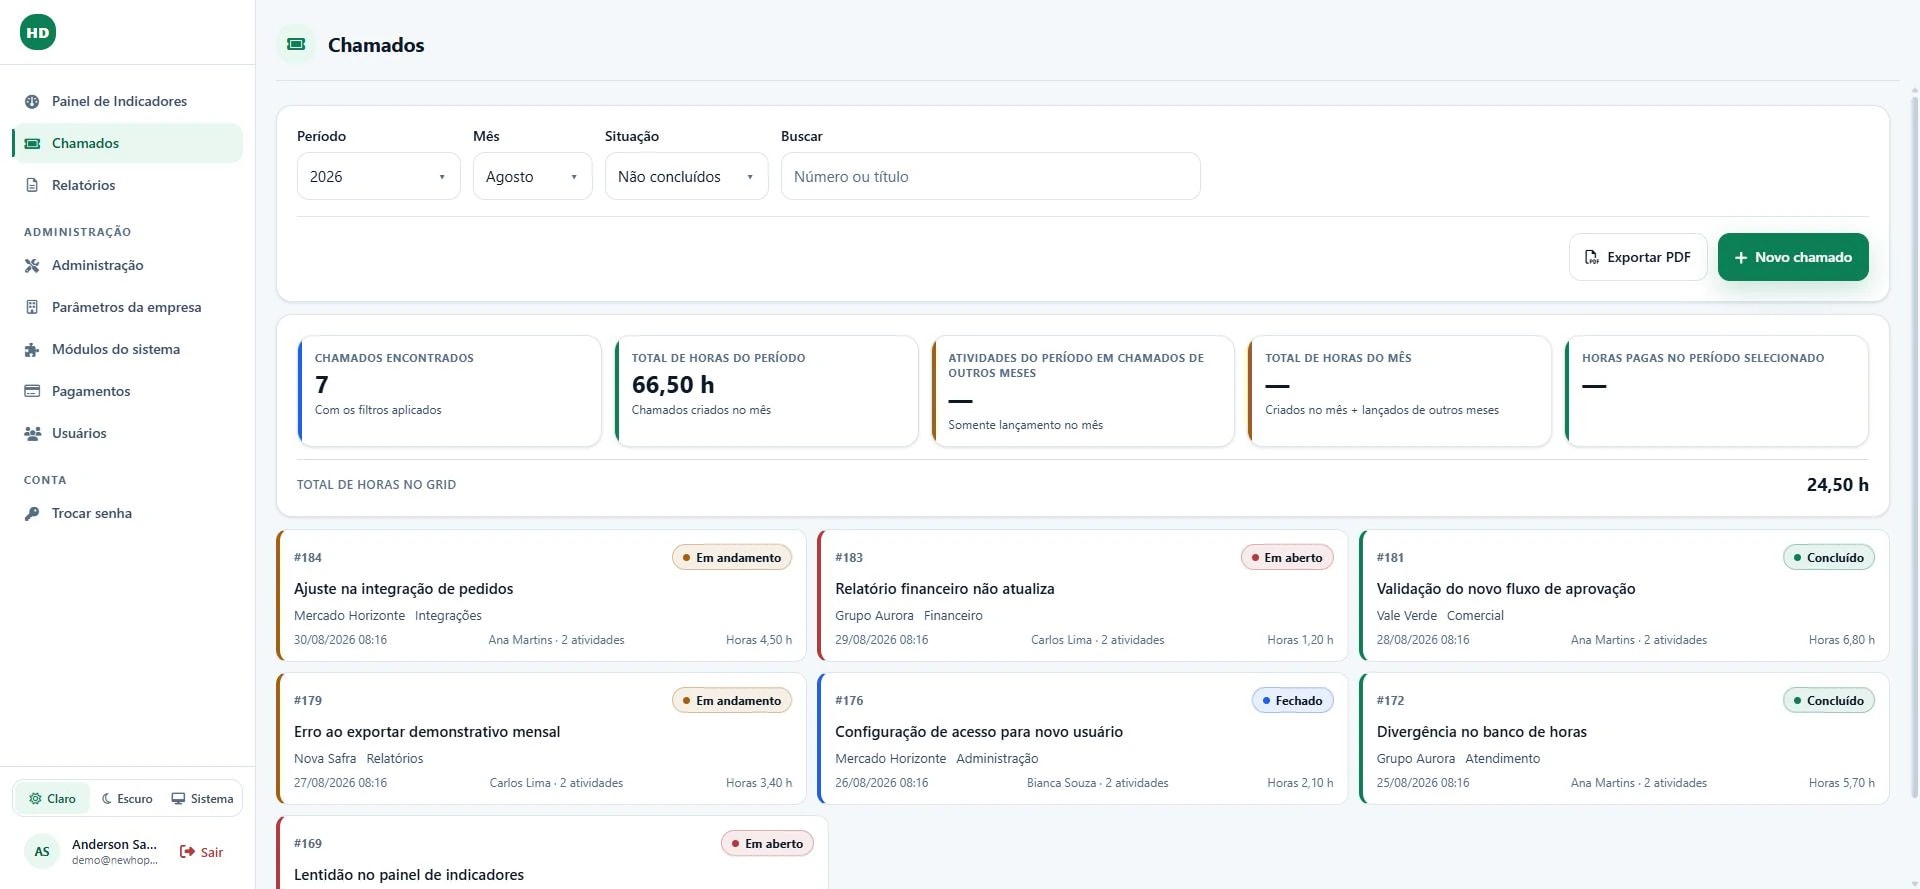
Task: Click the Sair logout icon
Action: click(x=187, y=852)
